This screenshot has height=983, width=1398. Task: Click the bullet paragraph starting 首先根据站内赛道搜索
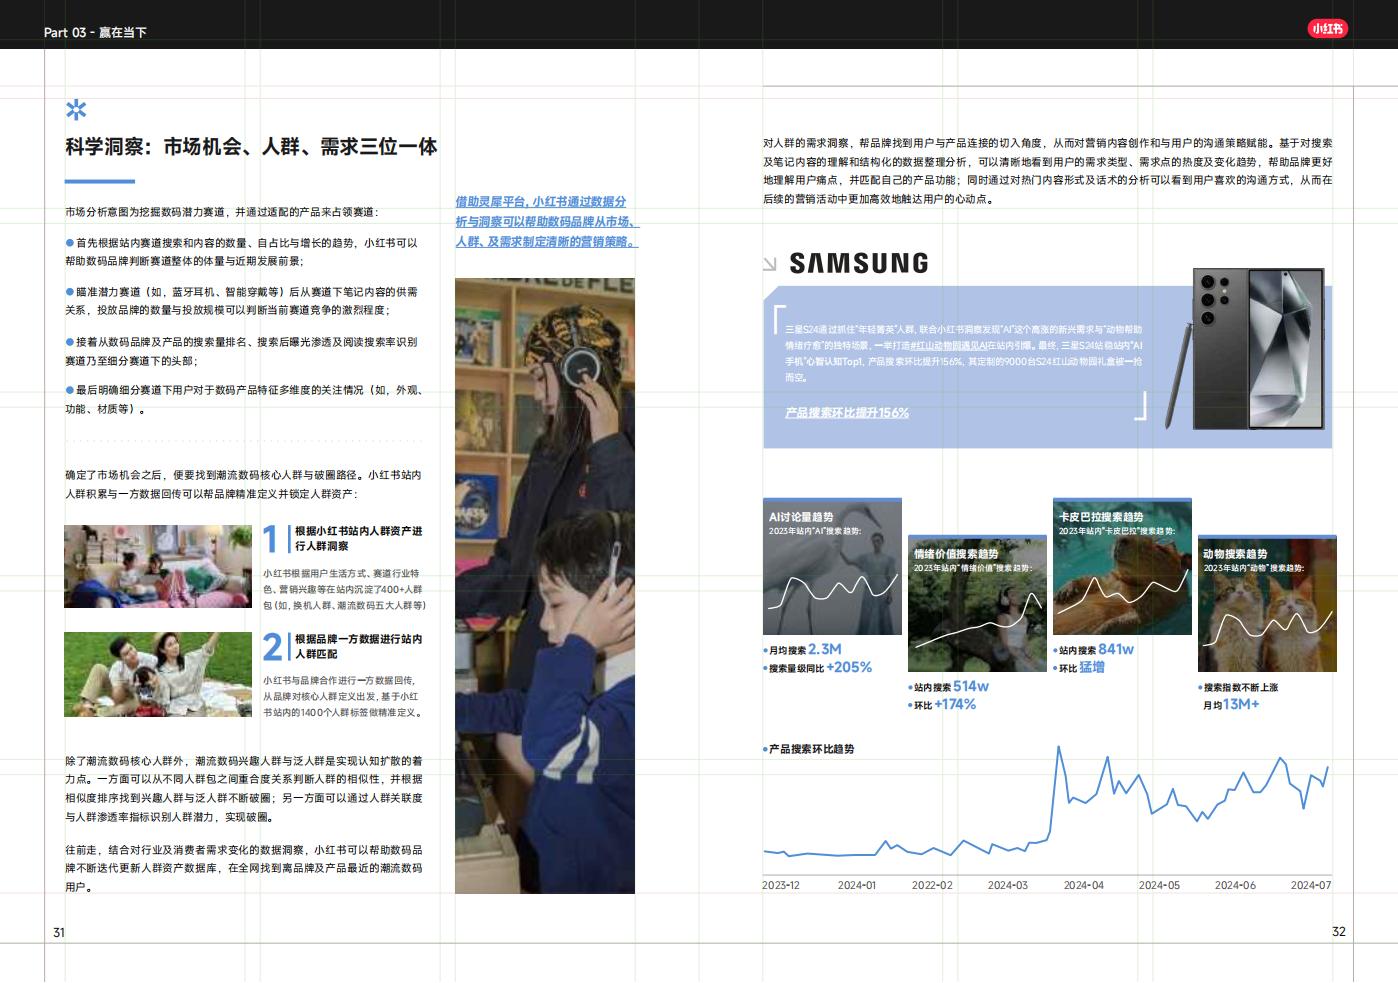click(x=242, y=252)
